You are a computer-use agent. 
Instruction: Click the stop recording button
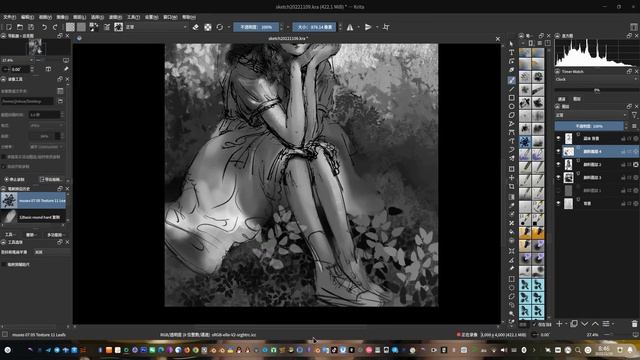(x=15, y=179)
